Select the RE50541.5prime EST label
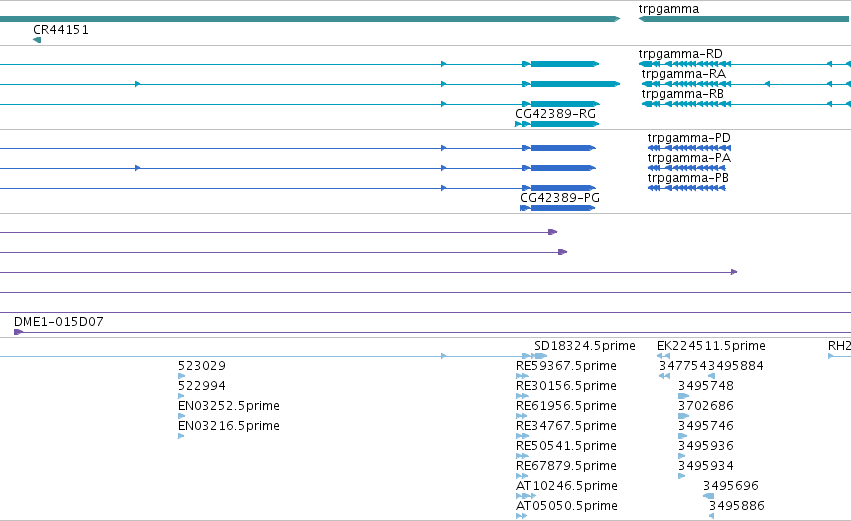 click(x=566, y=446)
